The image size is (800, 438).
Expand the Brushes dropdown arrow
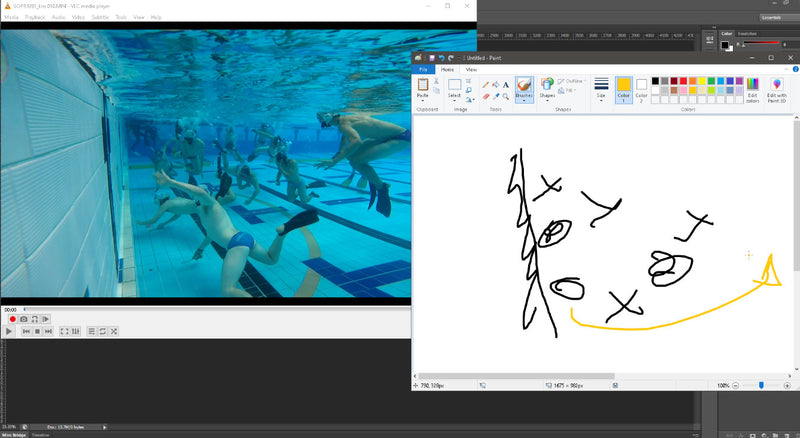(x=524, y=101)
